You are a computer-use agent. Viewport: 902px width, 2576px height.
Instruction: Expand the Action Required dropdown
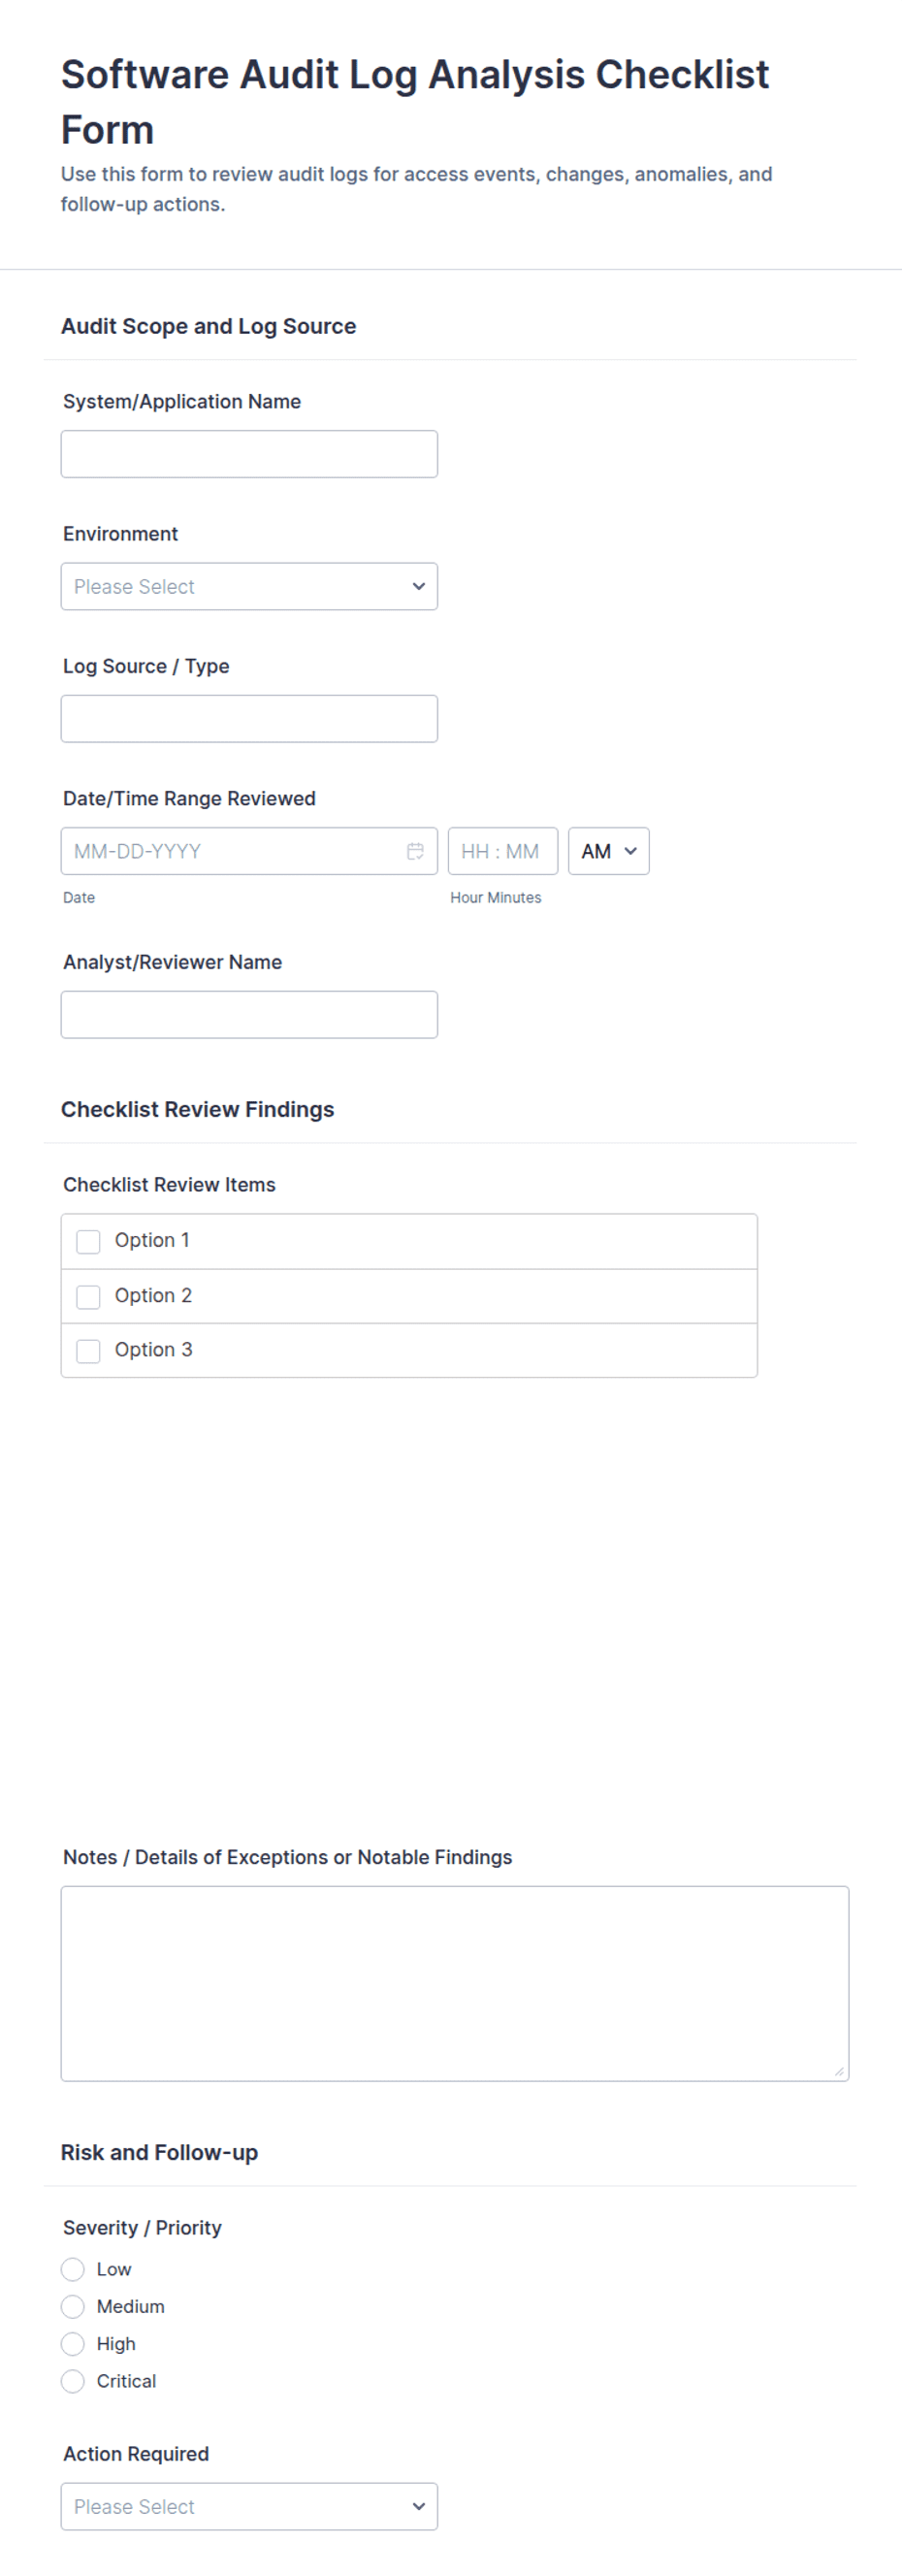click(249, 2506)
